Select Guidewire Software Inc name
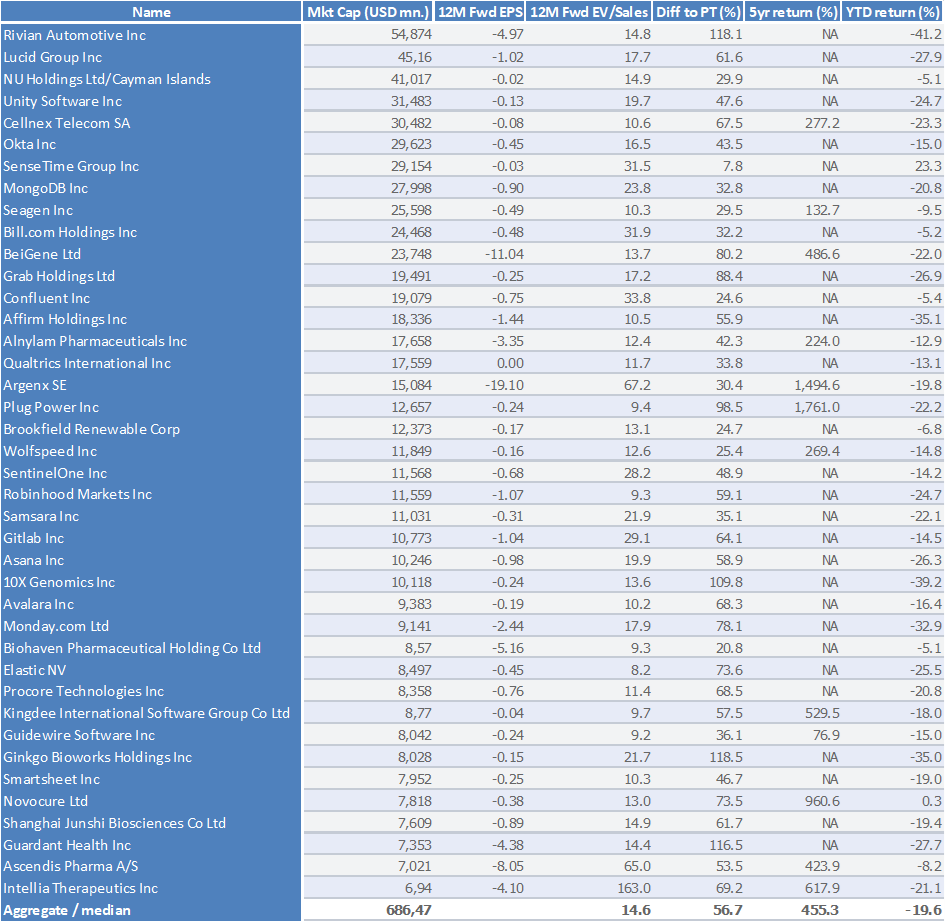 click(x=79, y=735)
